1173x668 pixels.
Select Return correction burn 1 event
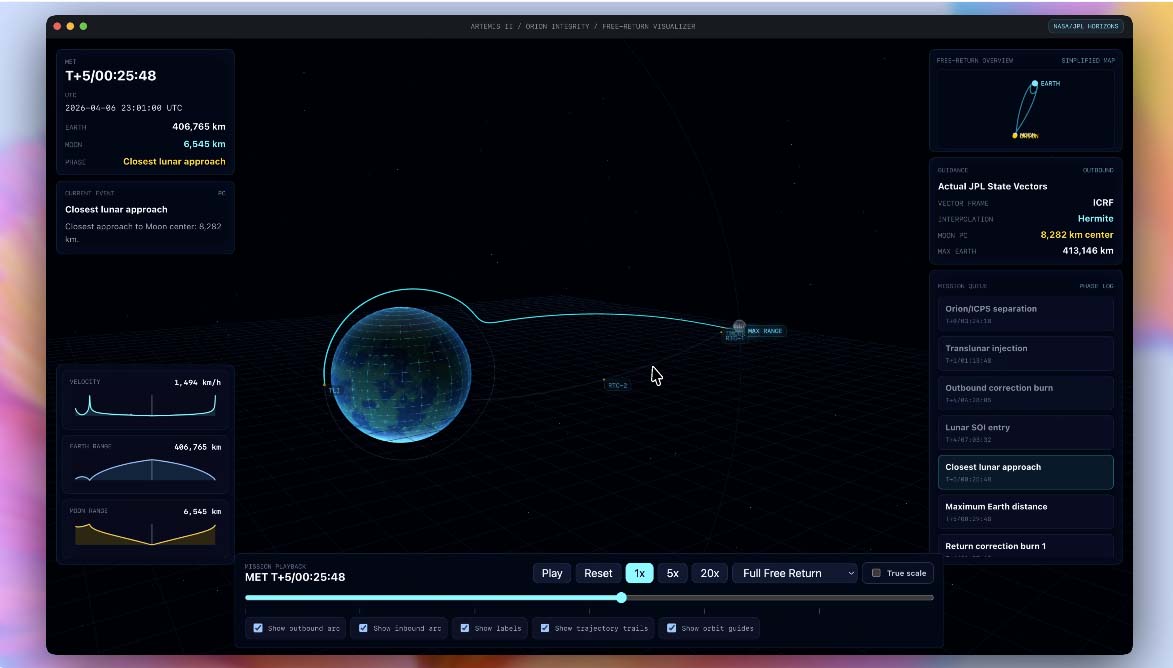point(1026,547)
